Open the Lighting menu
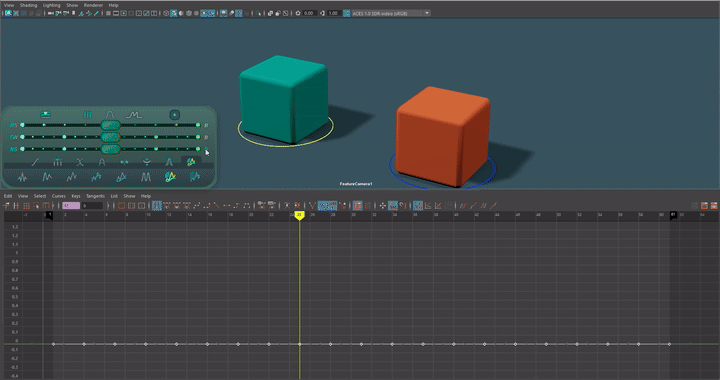The image size is (720, 380). point(51,5)
